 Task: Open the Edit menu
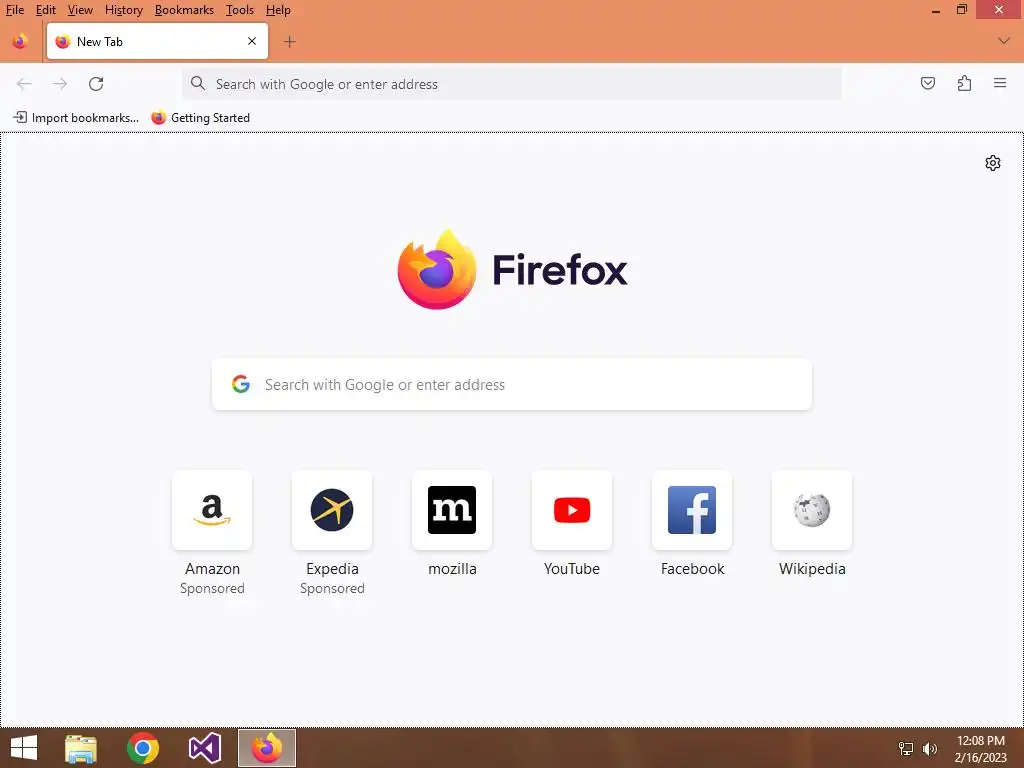pos(46,10)
